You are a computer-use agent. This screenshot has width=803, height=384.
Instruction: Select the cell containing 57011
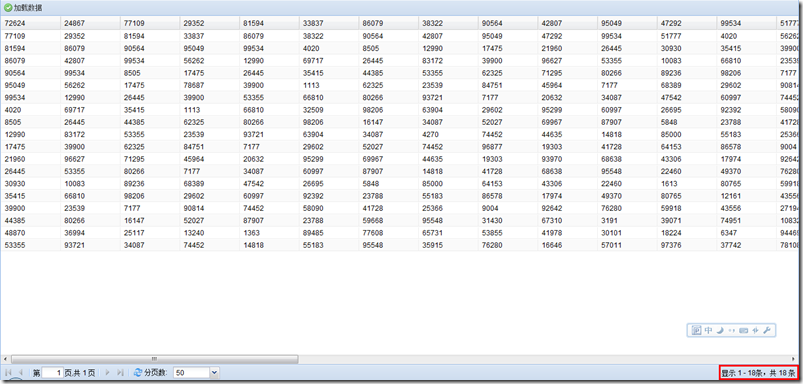point(628,245)
